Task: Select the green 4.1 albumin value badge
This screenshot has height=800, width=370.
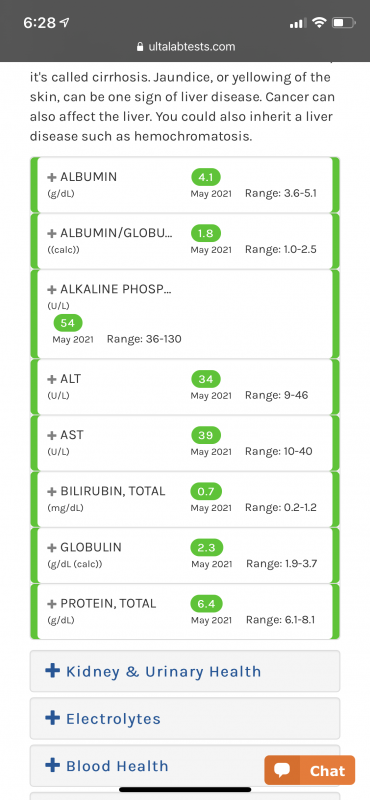Action: coord(206,177)
